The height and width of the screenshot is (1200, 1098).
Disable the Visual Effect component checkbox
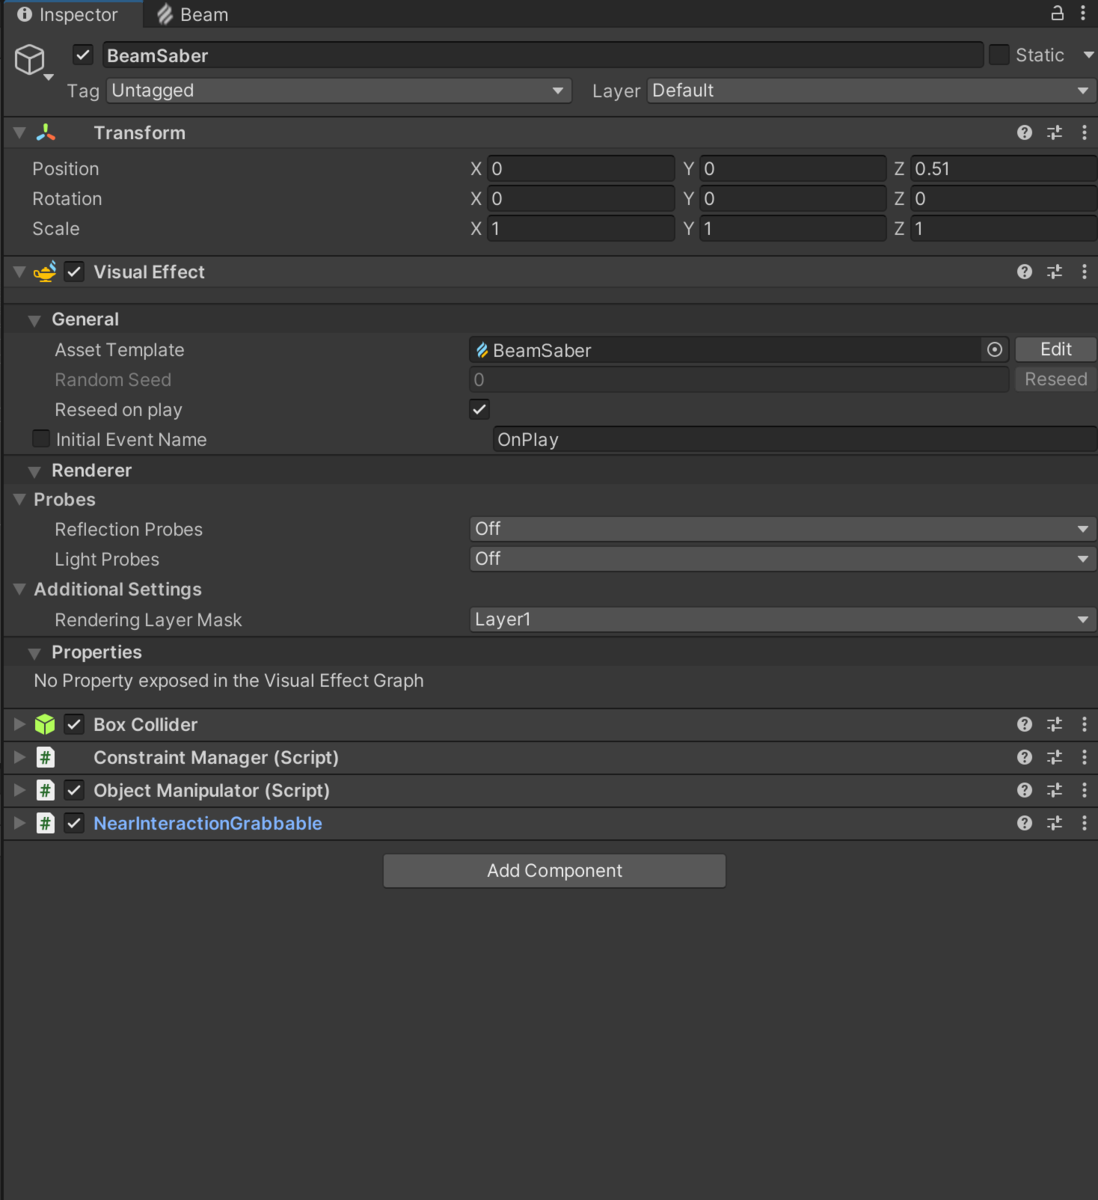point(74,272)
